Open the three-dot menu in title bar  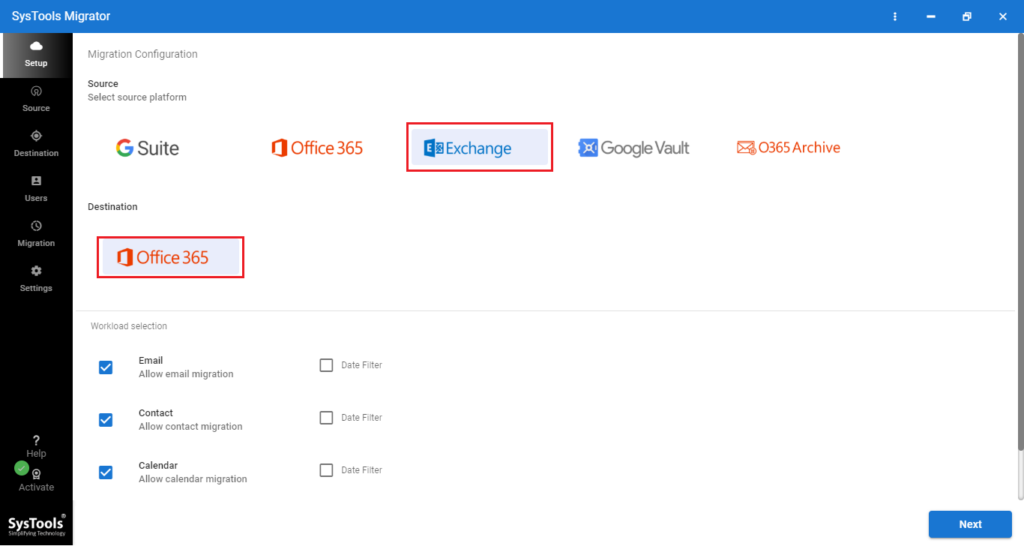click(895, 17)
